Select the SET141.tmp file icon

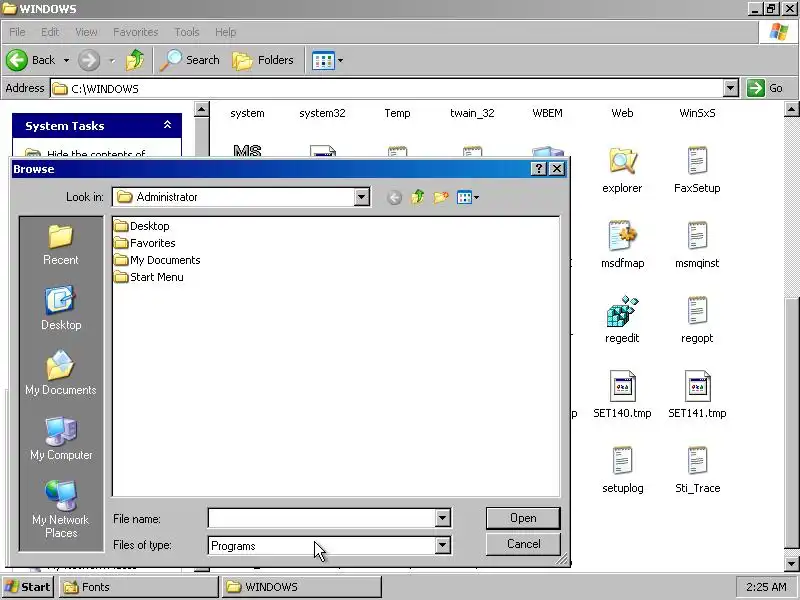click(x=697, y=386)
